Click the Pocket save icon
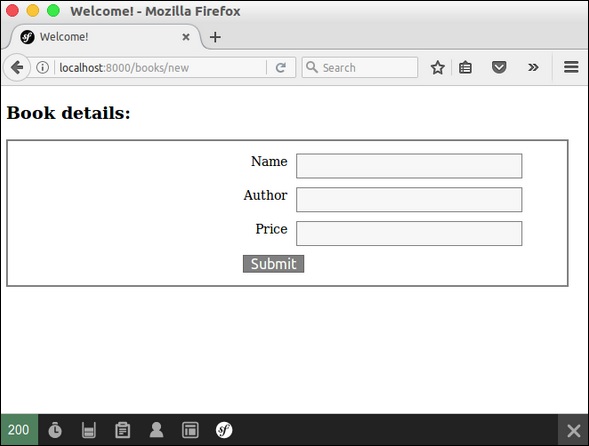Image resolution: width=589 pixels, height=446 pixels. pyautogui.click(x=499, y=68)
